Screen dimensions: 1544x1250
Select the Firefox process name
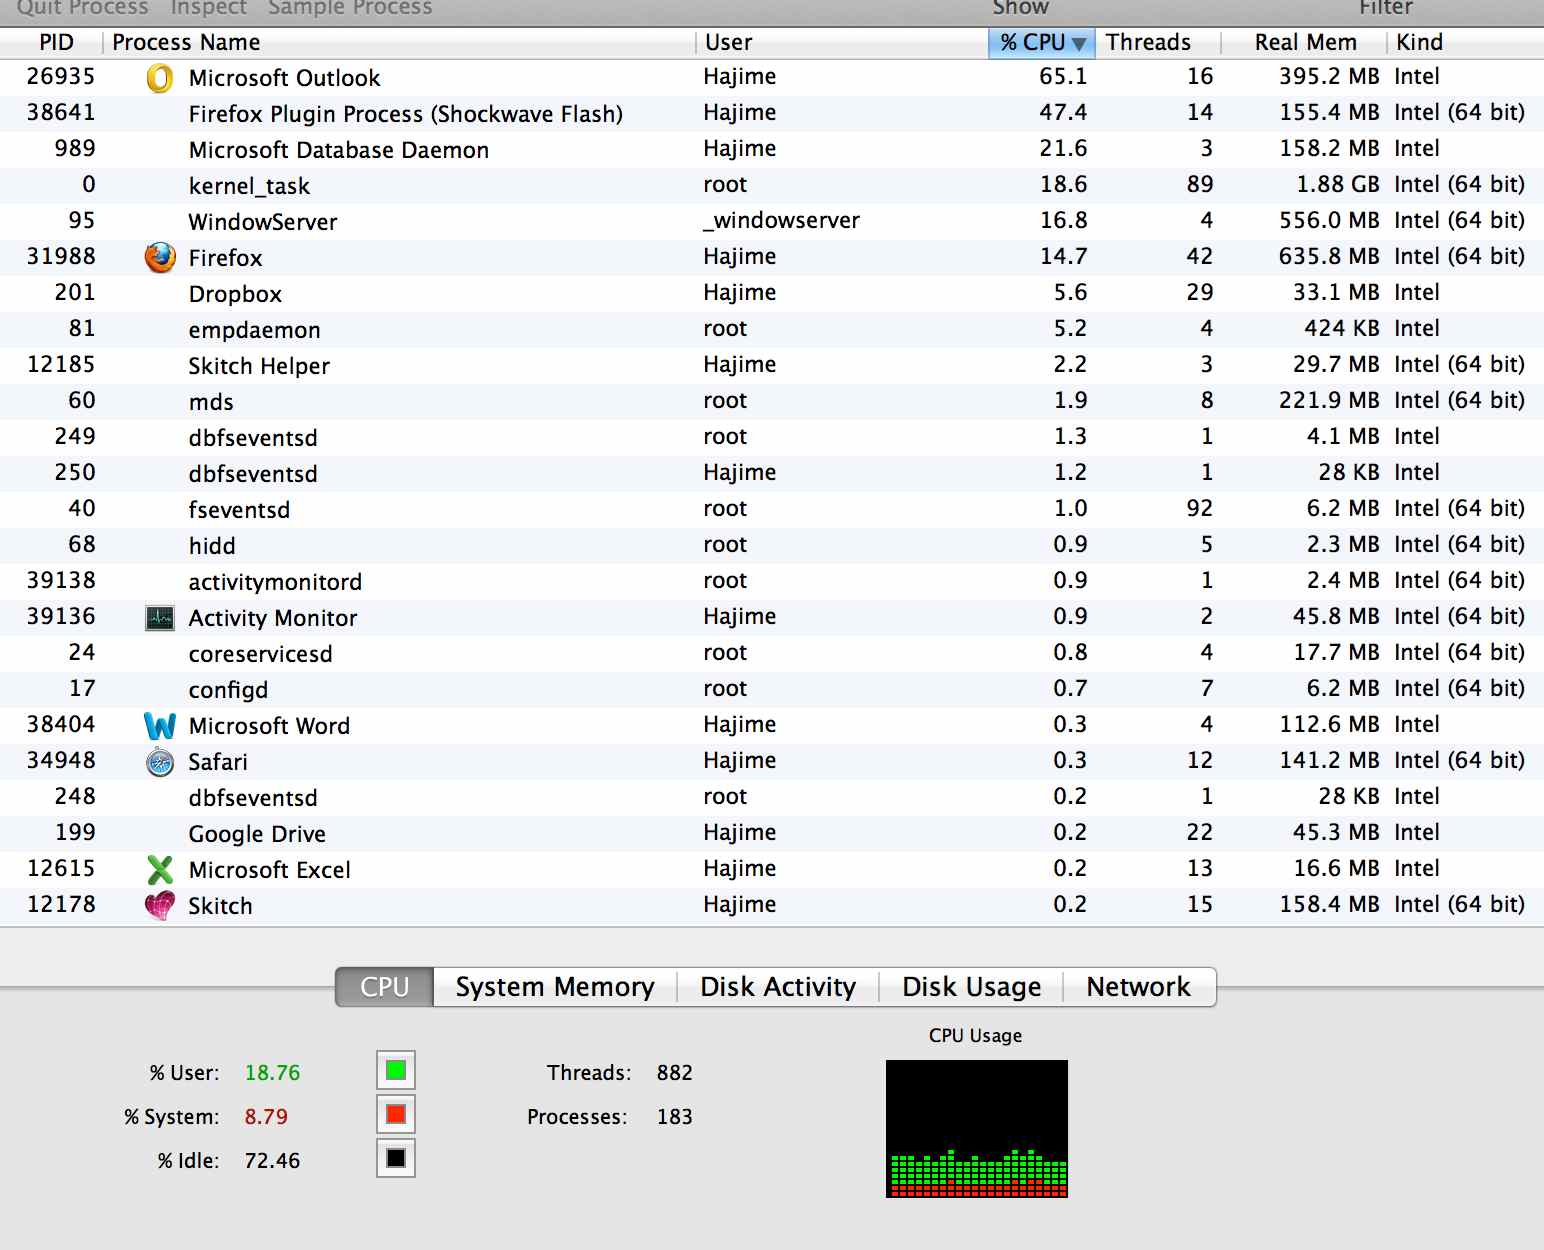(x=226, y=258)
